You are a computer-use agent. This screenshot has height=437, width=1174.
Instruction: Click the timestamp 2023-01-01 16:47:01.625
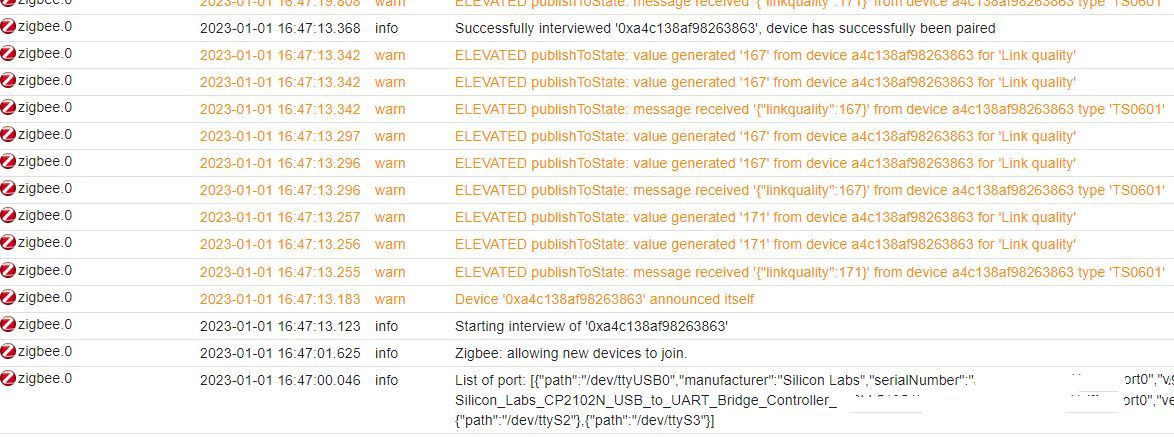point(280,353)
